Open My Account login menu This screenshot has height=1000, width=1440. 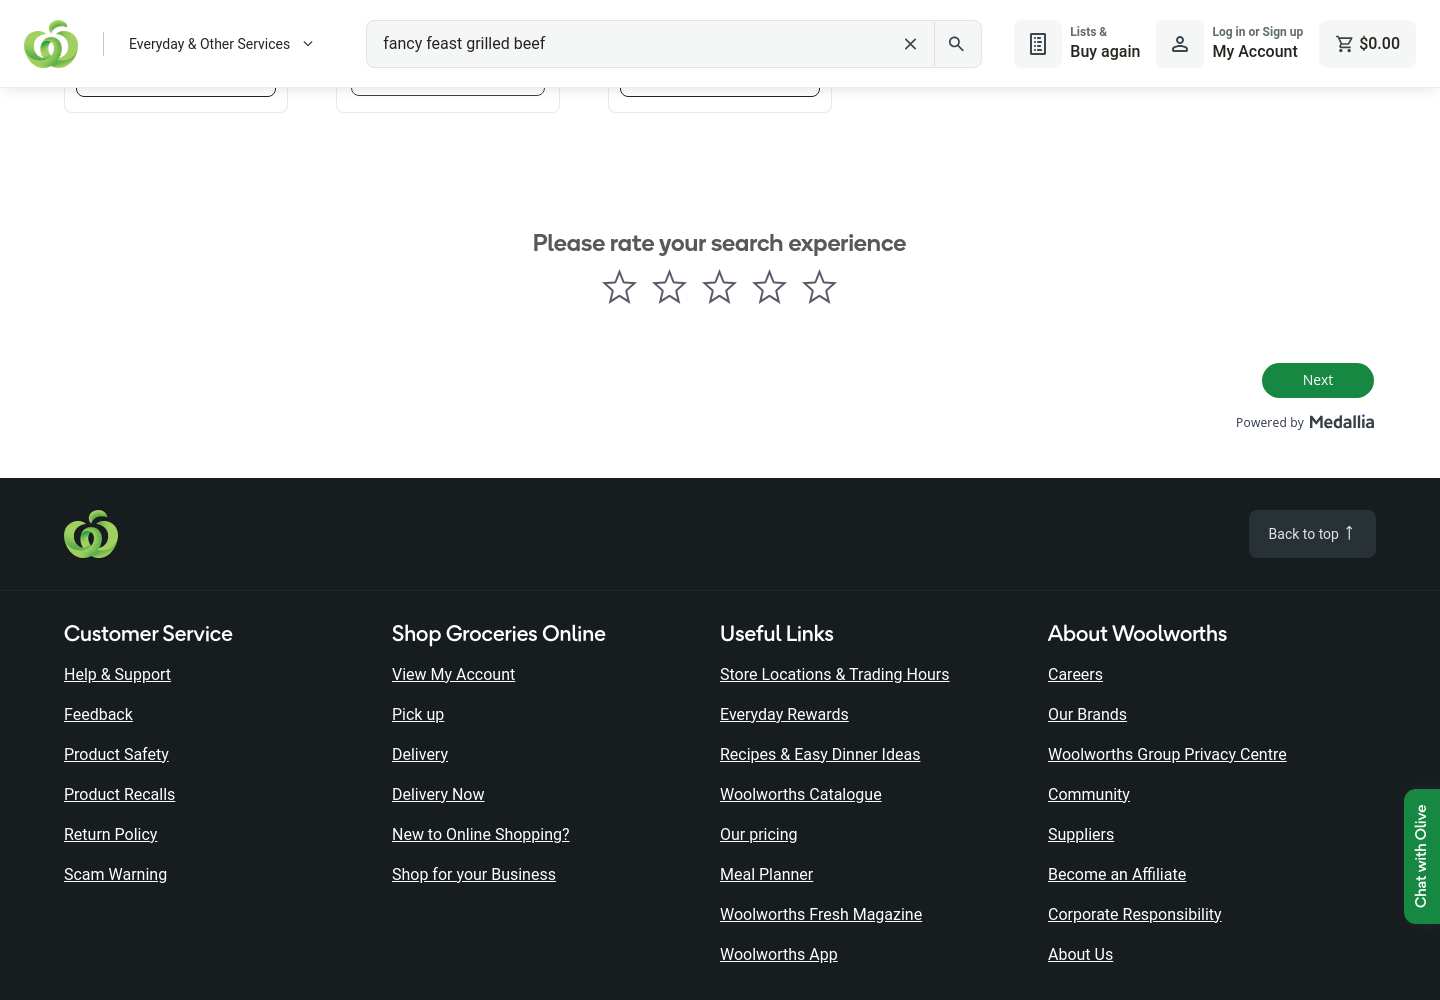point(1231,44)
